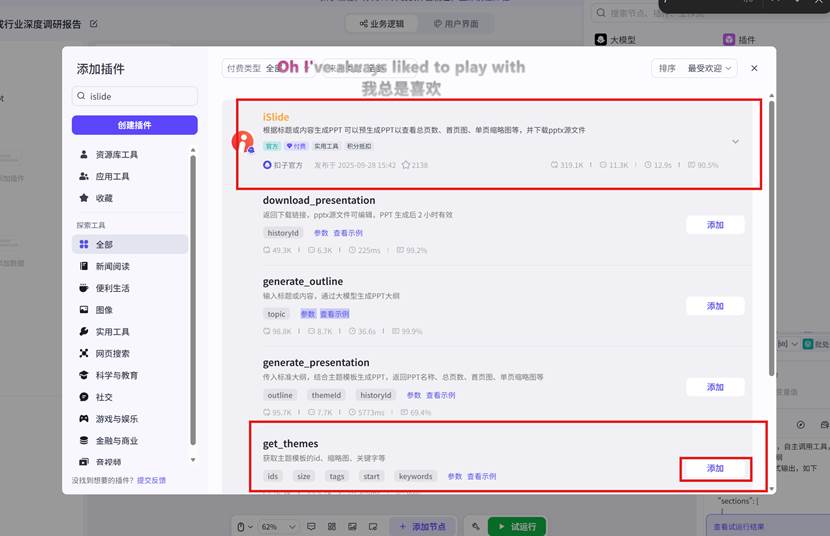Click the 扣子官方 publisher icon
This screenshot has height=536, width=830.
(267, 165)
